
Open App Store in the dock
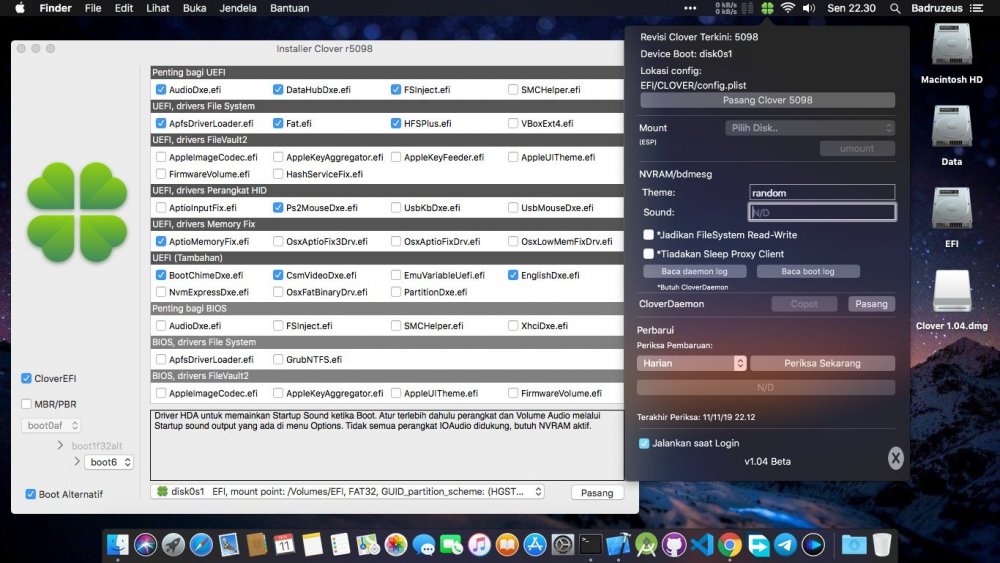535,545
